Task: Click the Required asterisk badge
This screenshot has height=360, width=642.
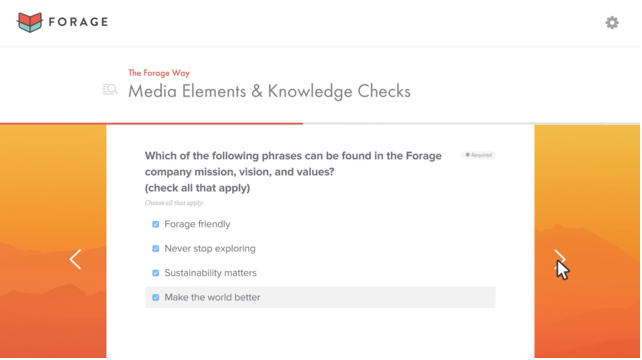Action: tap(478, 155)
